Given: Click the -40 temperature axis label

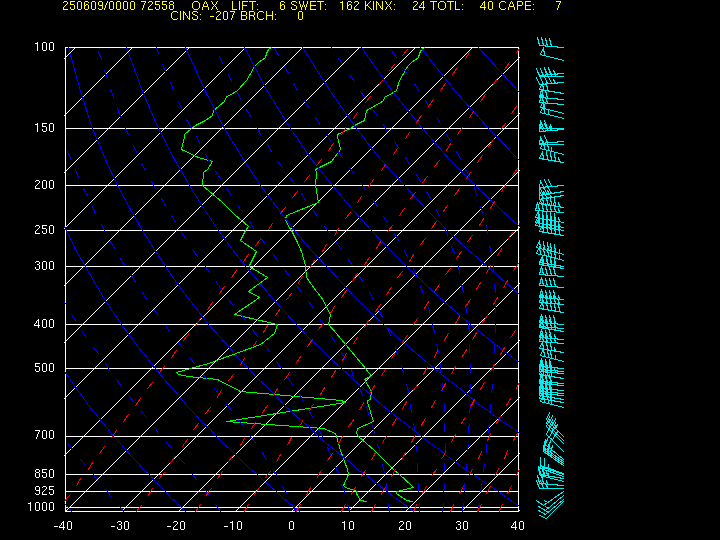Looking at the screenshot, I should click(x=63, y=526).
